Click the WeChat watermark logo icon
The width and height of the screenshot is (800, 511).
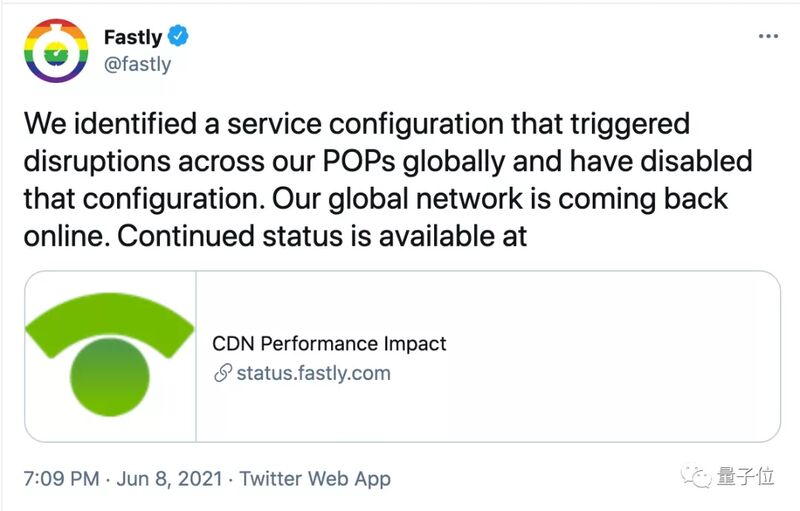pyautogui.click(x=696, y=477)
